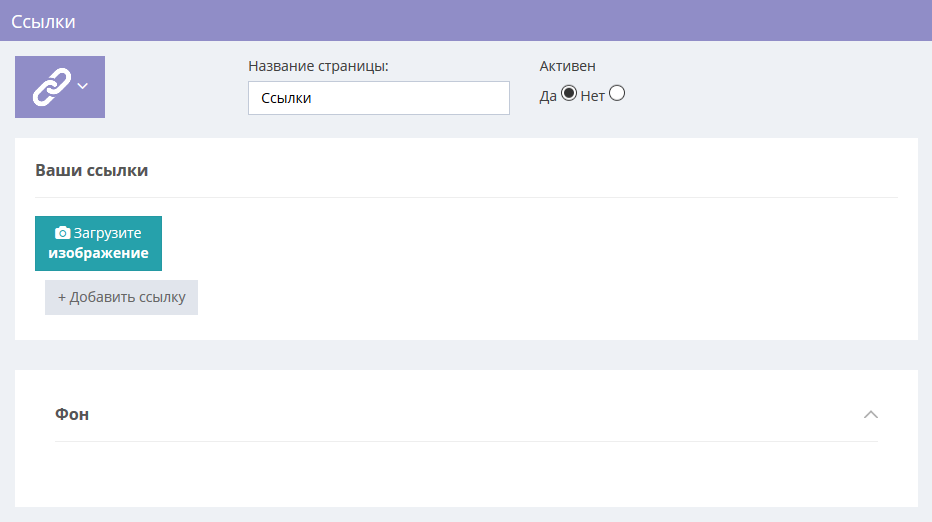Screen dimensions: 932x522
Task: Collapse the Фон section with its chevron
Action: [871, 414]
